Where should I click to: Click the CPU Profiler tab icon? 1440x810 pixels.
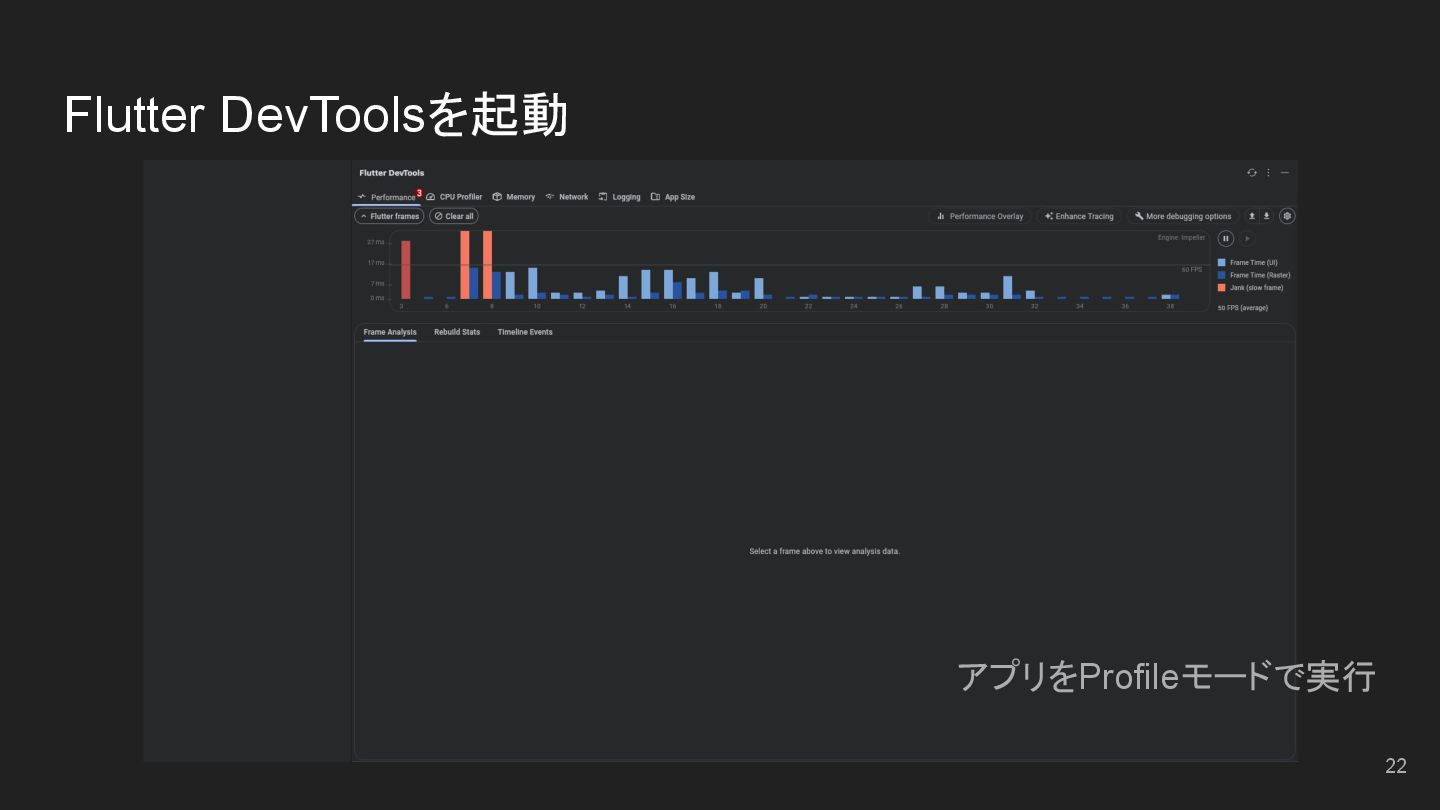point(431,197)
